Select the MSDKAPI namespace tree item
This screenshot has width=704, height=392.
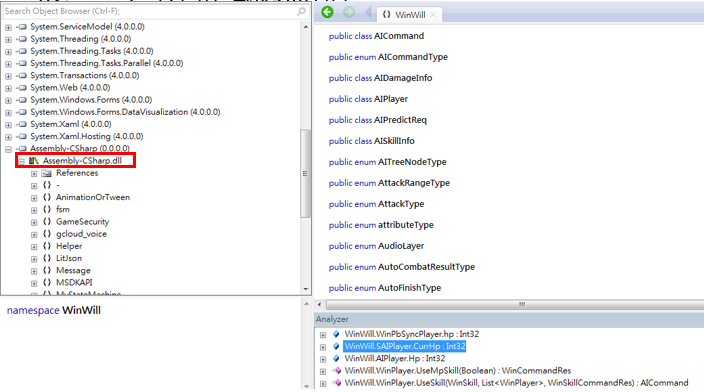(74, 283)
